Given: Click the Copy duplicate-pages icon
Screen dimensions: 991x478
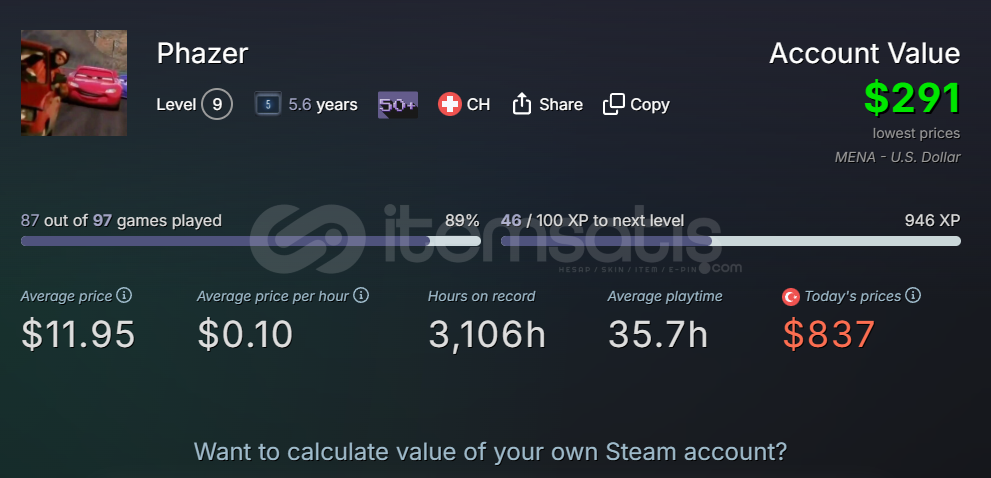Looking at the screenshot, I should pos(614,104).
